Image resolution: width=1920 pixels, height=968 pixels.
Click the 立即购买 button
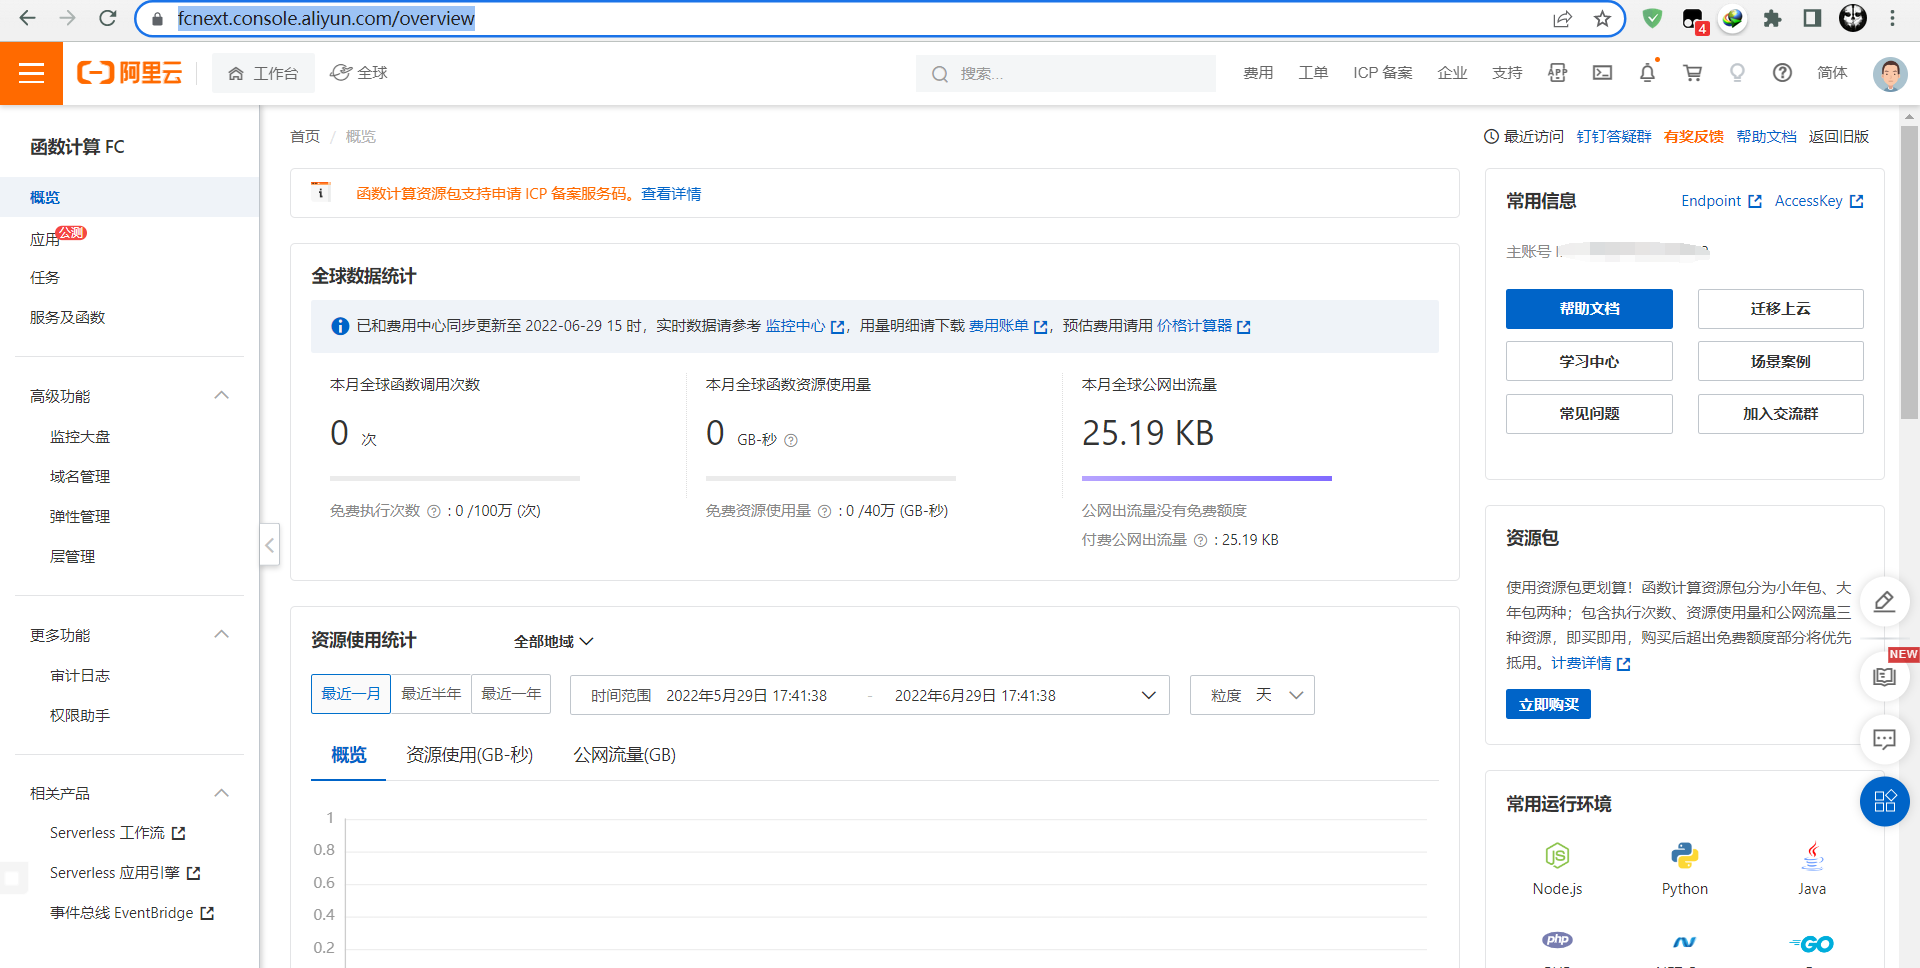point(1548,704)
